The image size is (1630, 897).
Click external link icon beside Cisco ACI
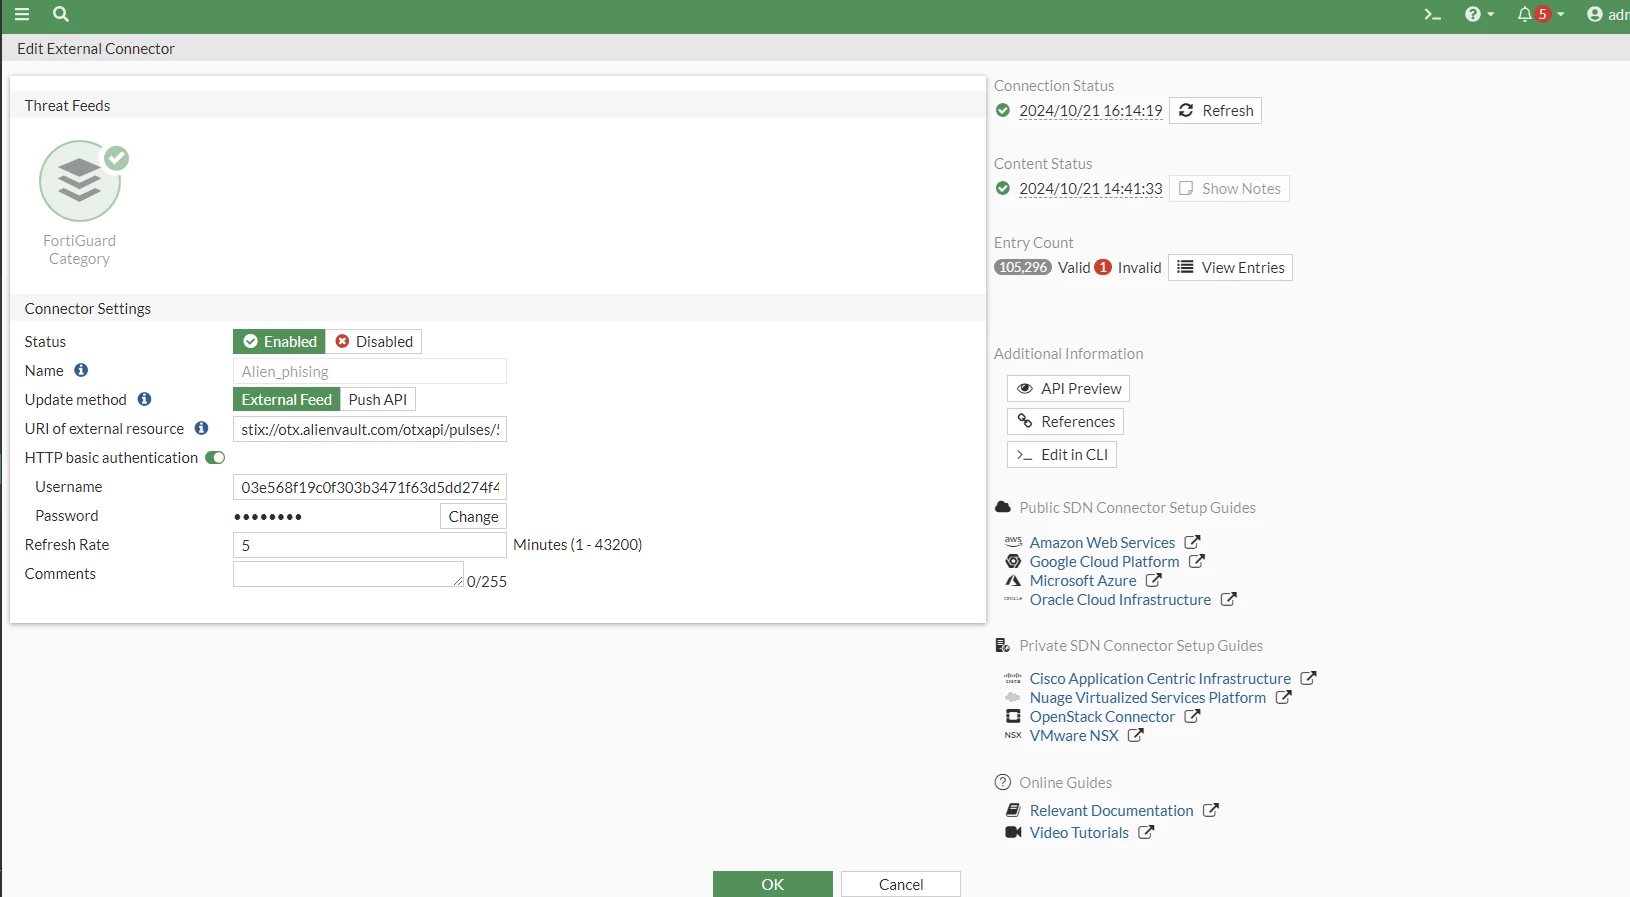[1308, 678]
